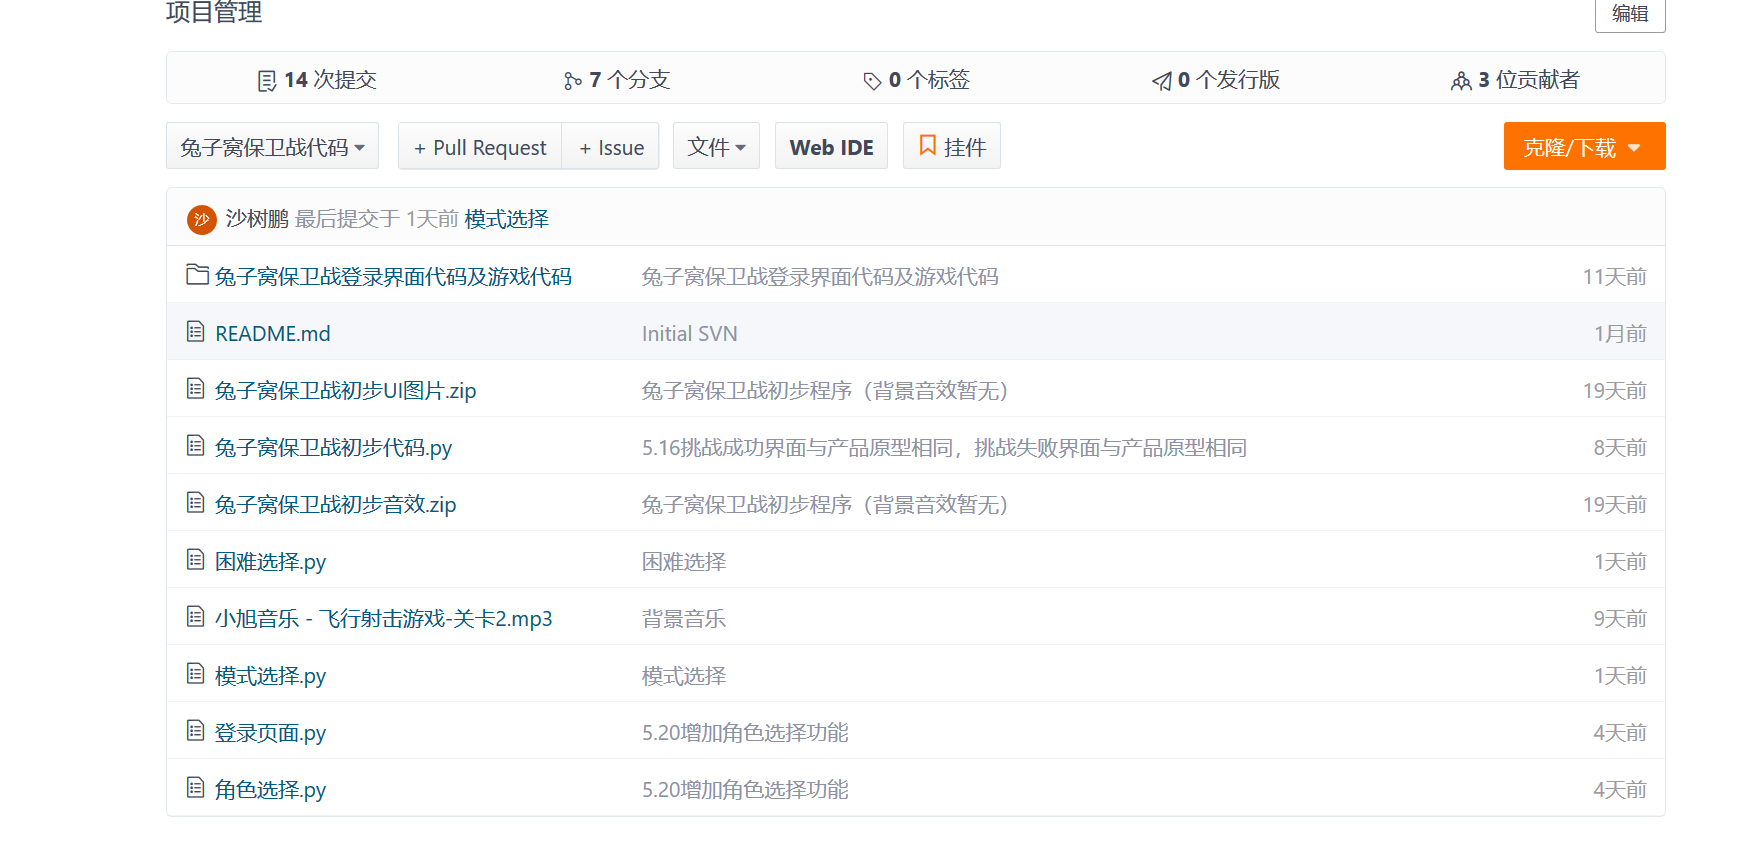Click the releases paper-plane icon
1749x849 pixels.
click(x=1161, y=81)
